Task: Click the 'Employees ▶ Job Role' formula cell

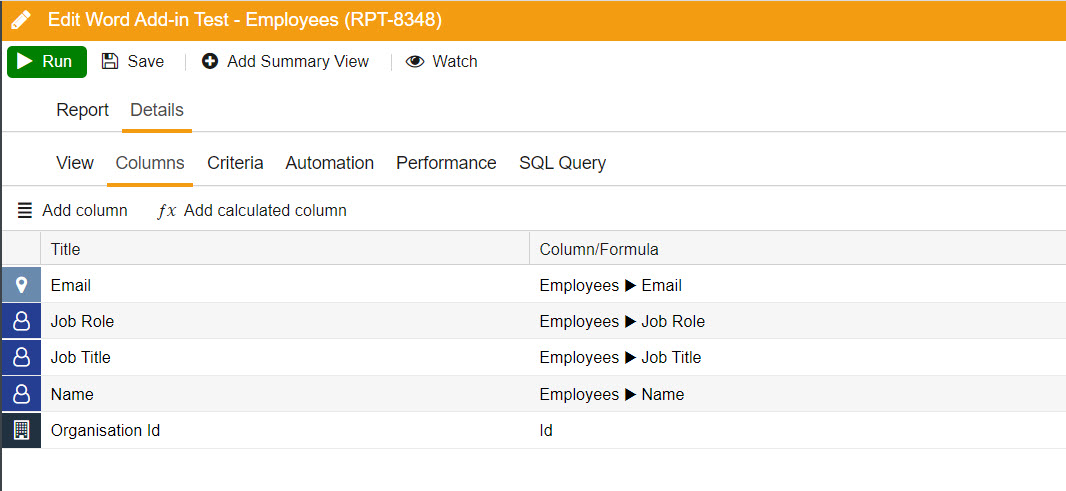Action: tap(797, 322)
